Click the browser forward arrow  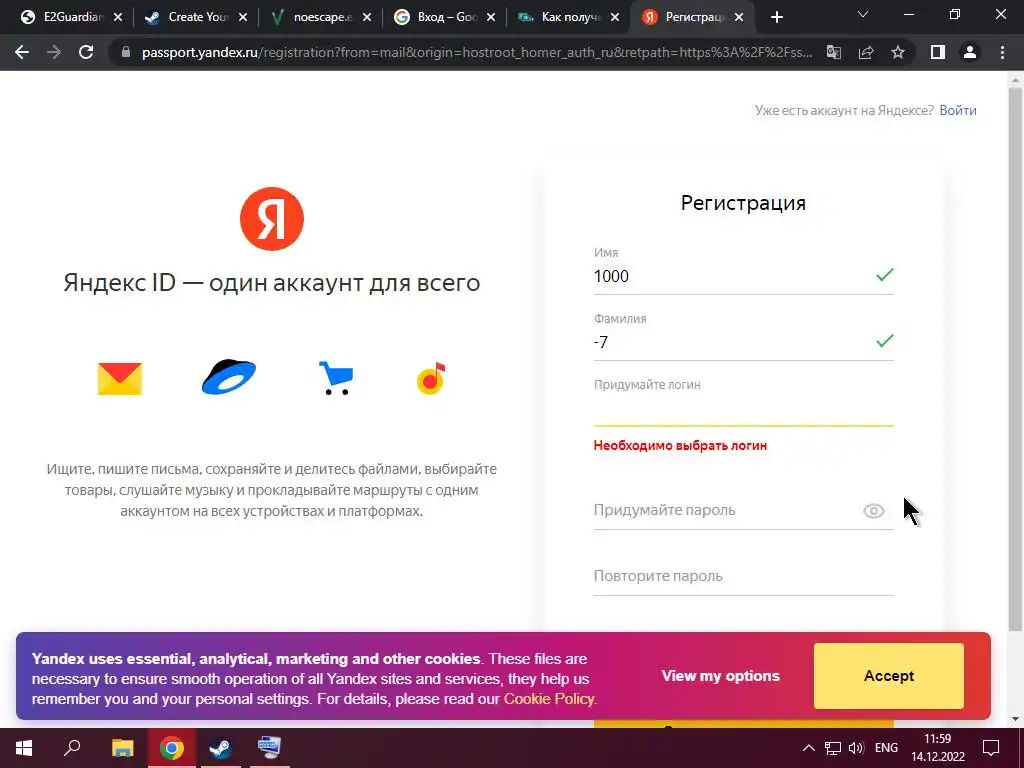tap(54, 52)
